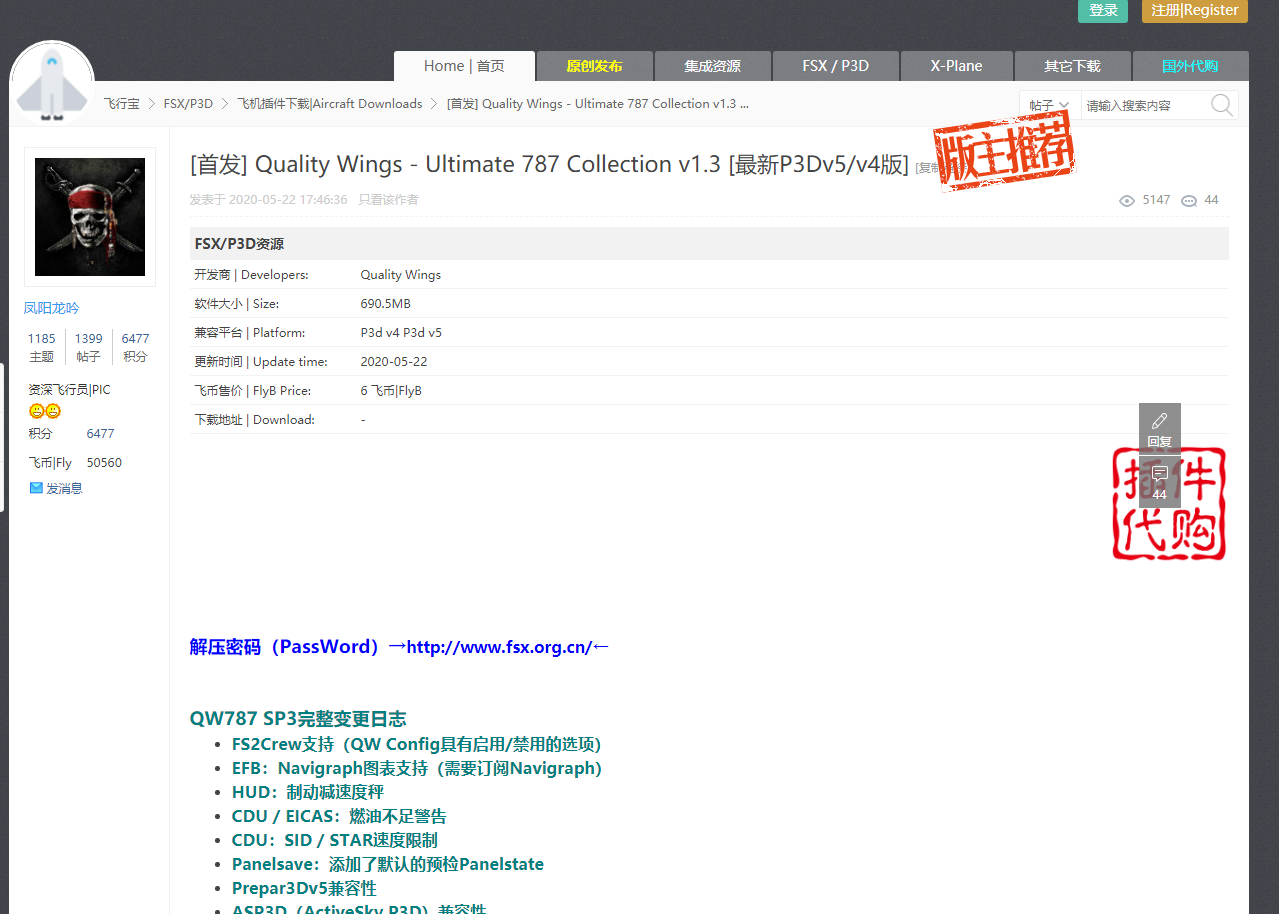This screenshot has height=914, width=1279.
Task: Click the 登录 login button
Action: coord(1103,10)
